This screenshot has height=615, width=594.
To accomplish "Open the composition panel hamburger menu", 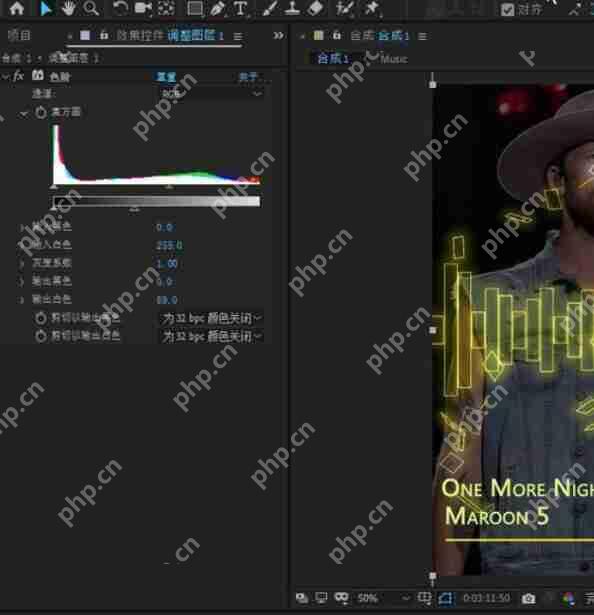I will [x=422, y=36].
